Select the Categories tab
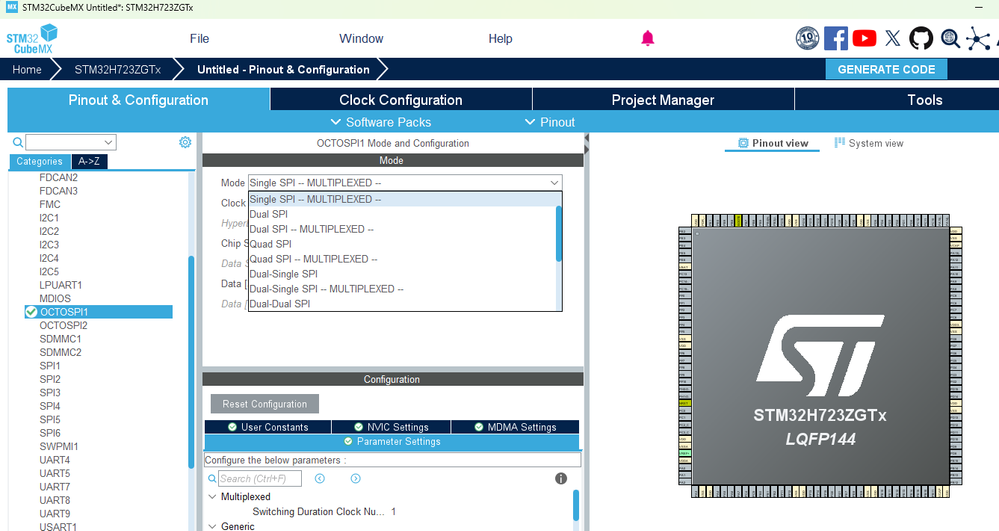999x531 pixels. 40,161
